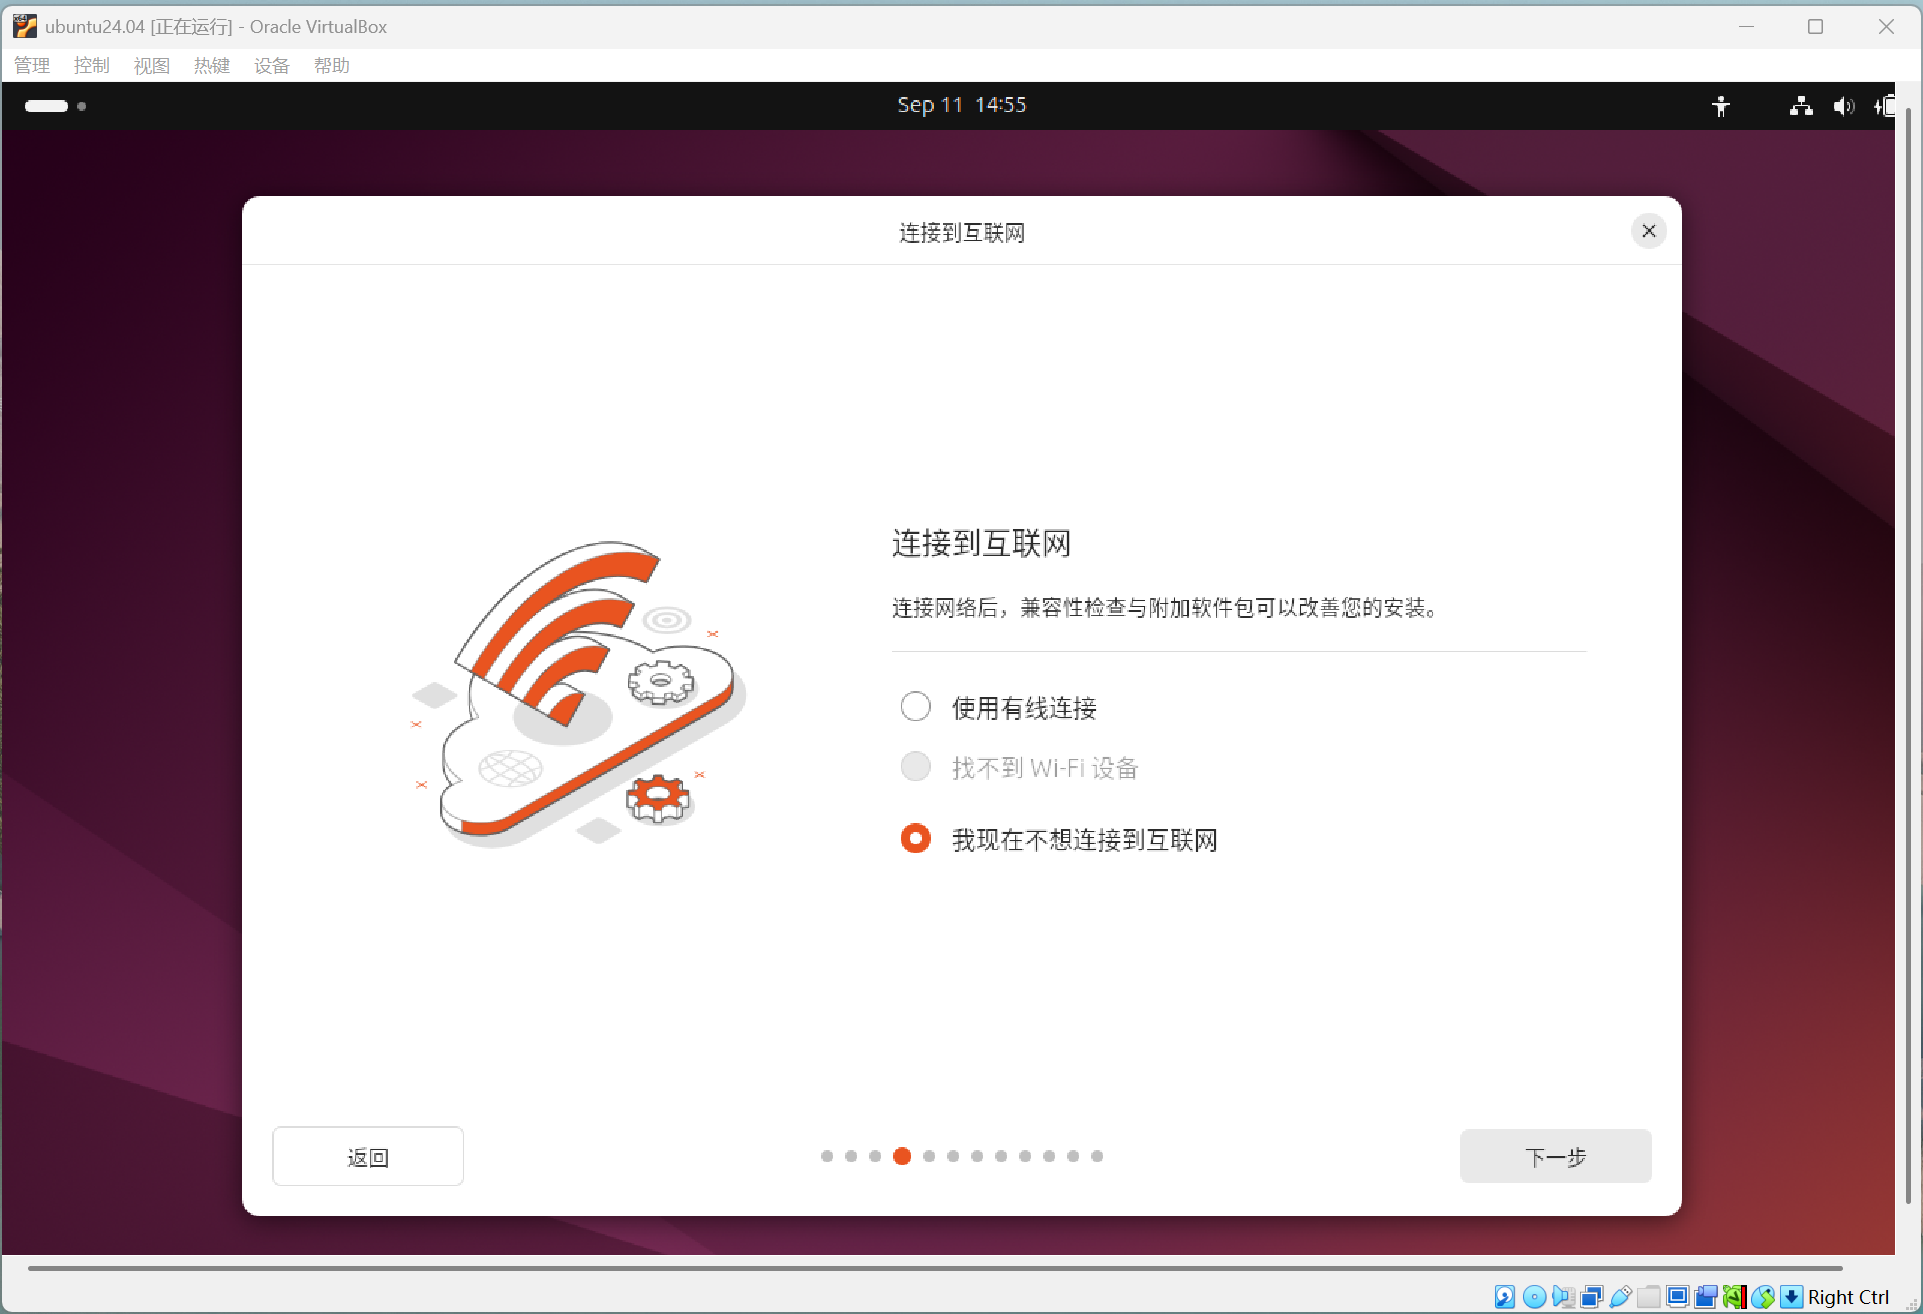Click the optical disc status icon

(x=1534, y=1297)
